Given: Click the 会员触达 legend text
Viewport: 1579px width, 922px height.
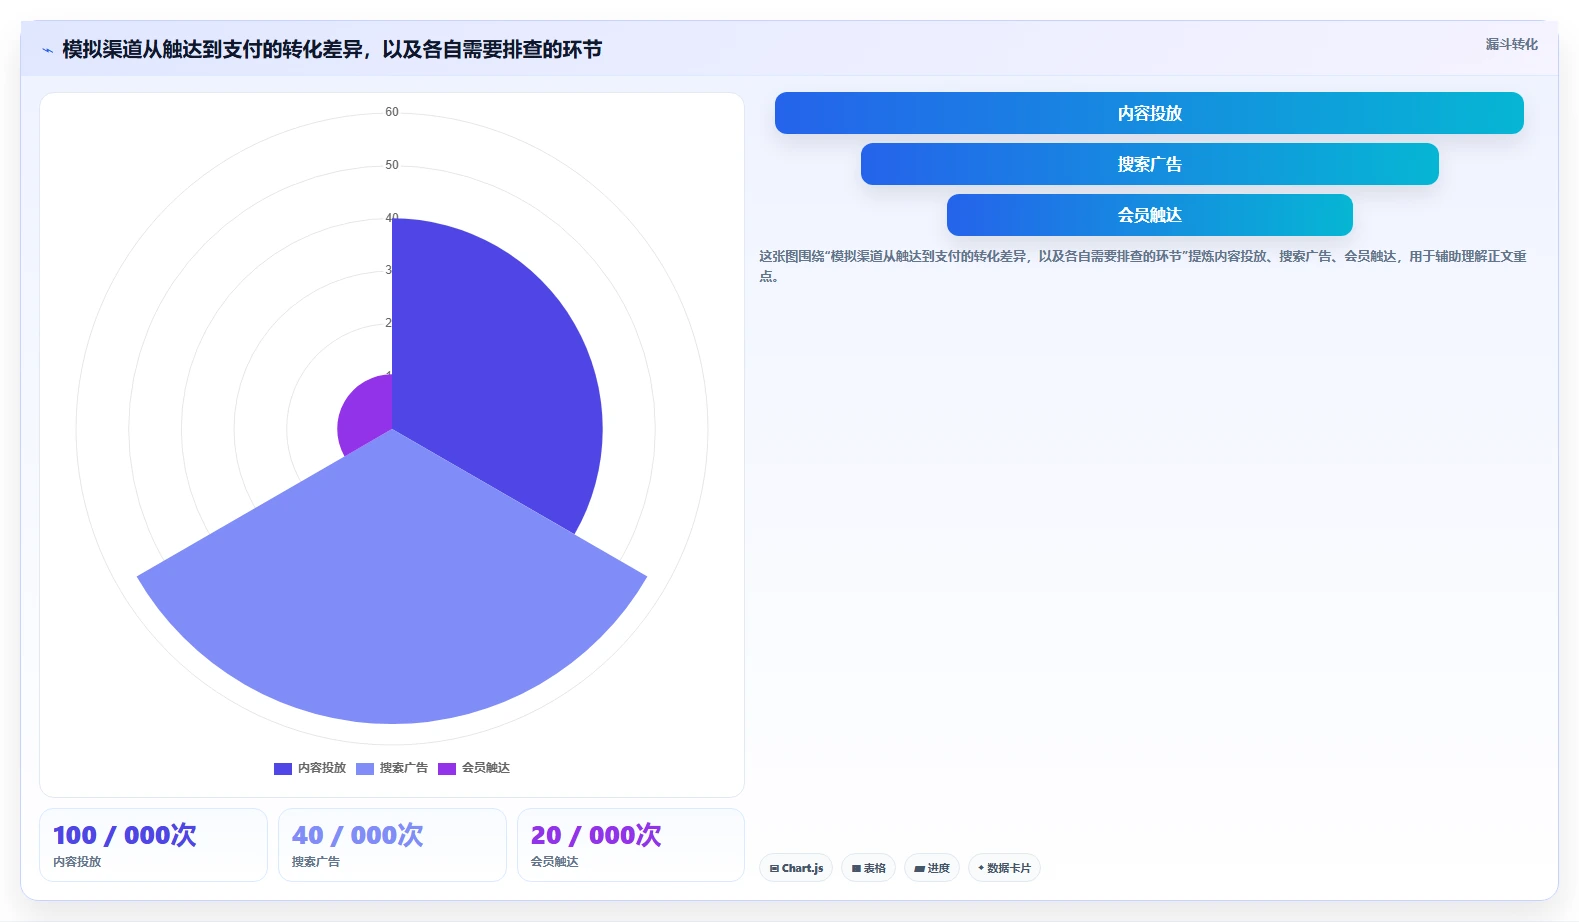Looking at the screenshot, I should point(486,768).
